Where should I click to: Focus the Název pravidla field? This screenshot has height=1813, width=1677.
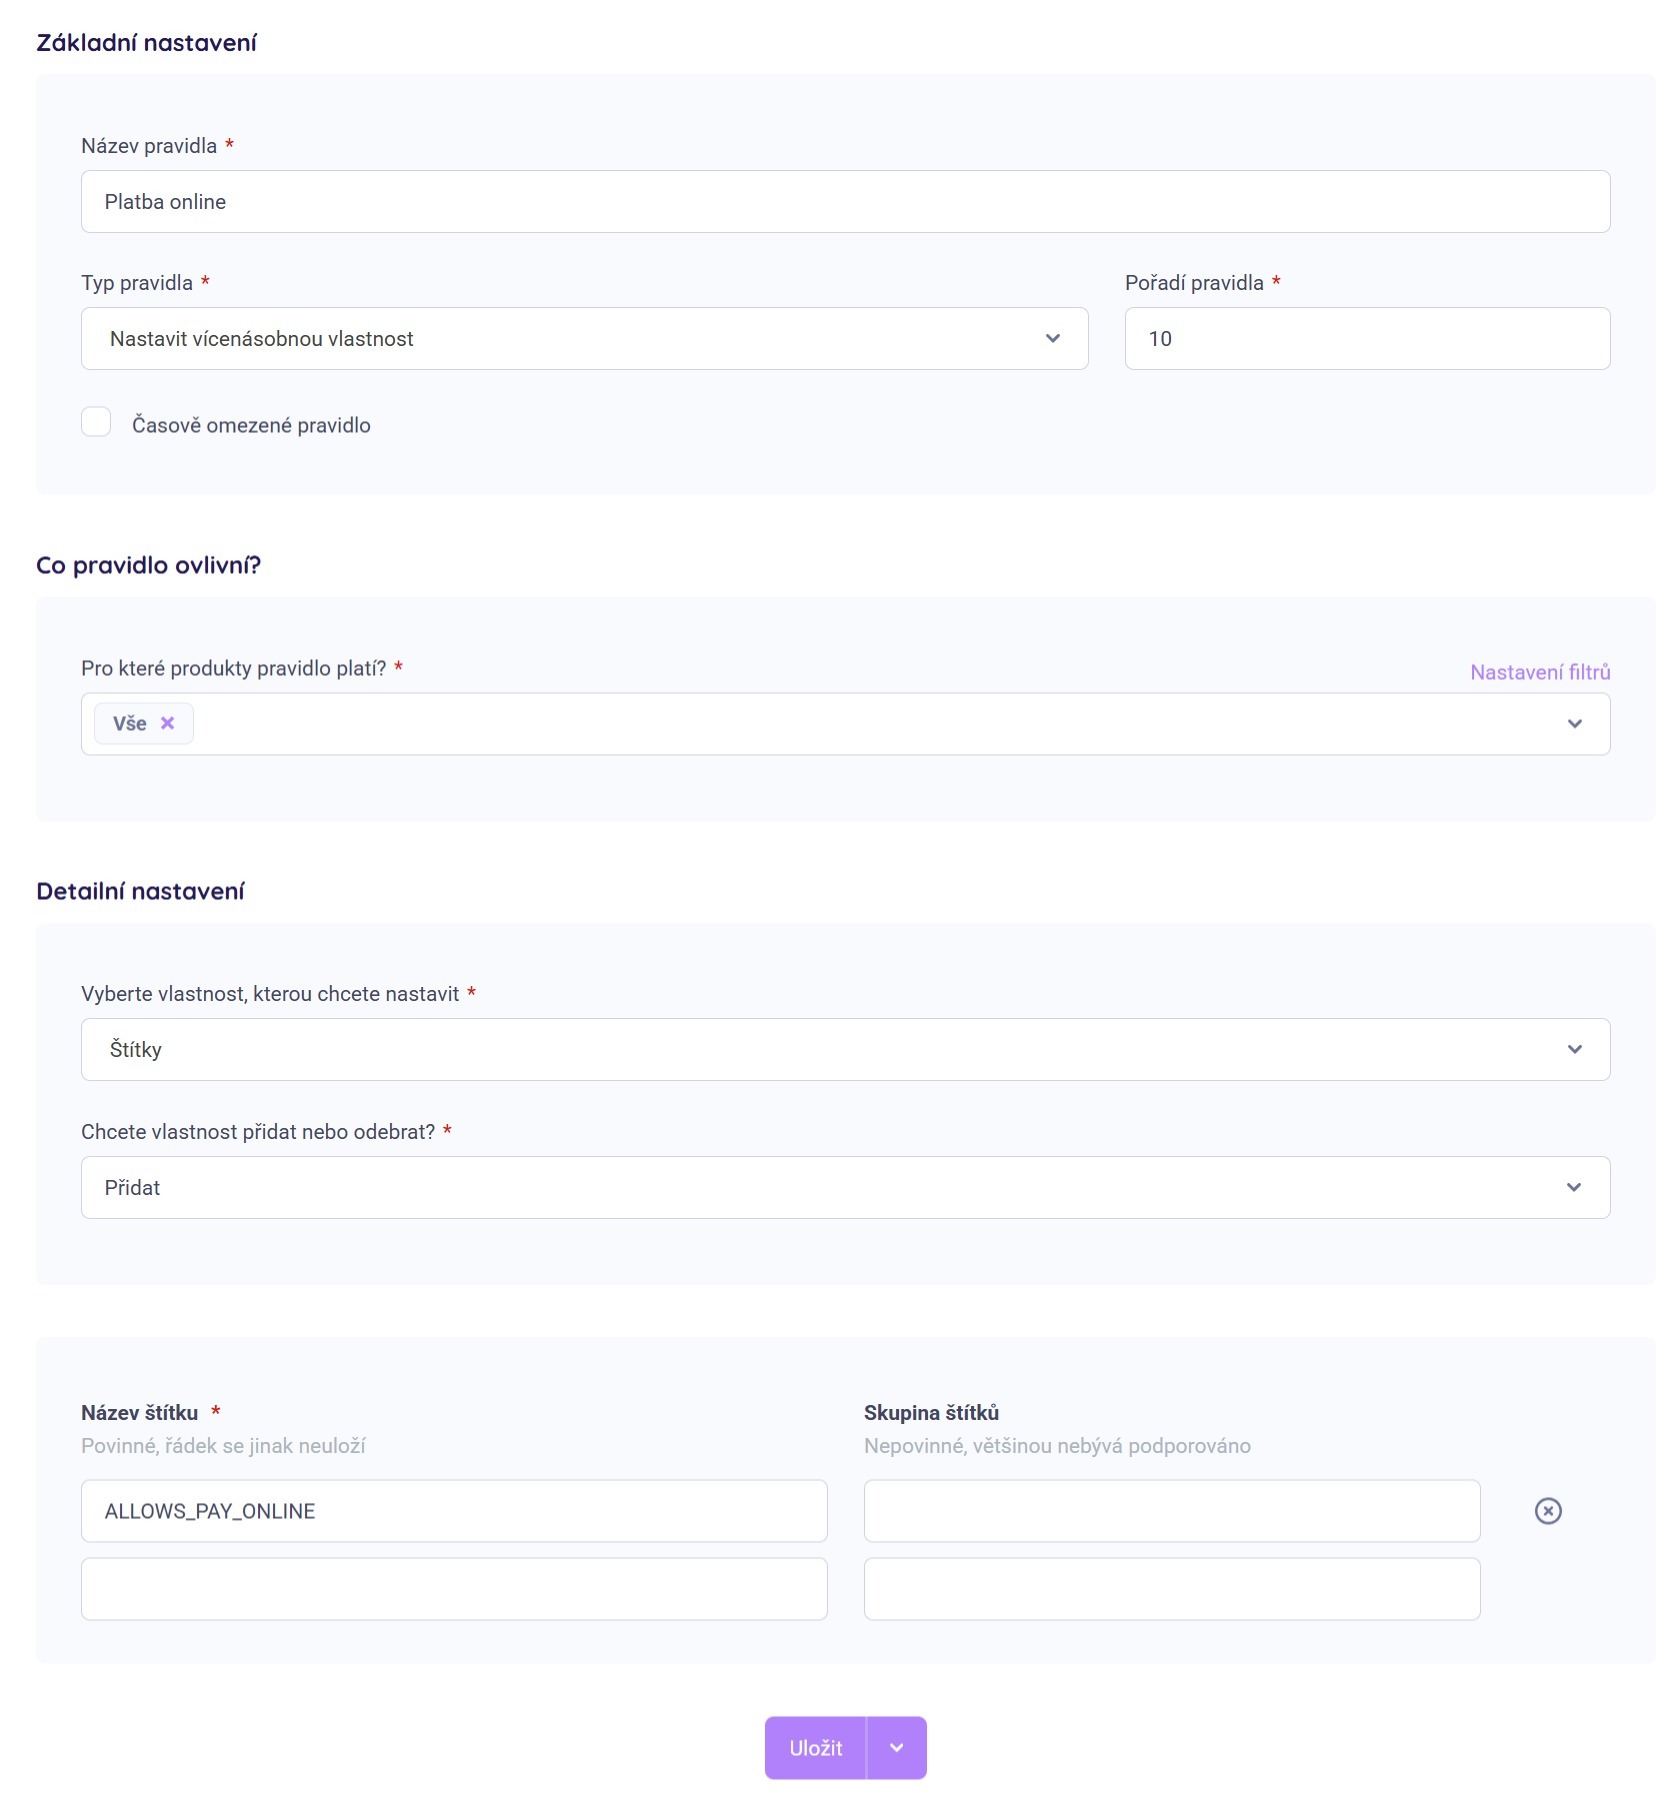(x=845, y=202)
